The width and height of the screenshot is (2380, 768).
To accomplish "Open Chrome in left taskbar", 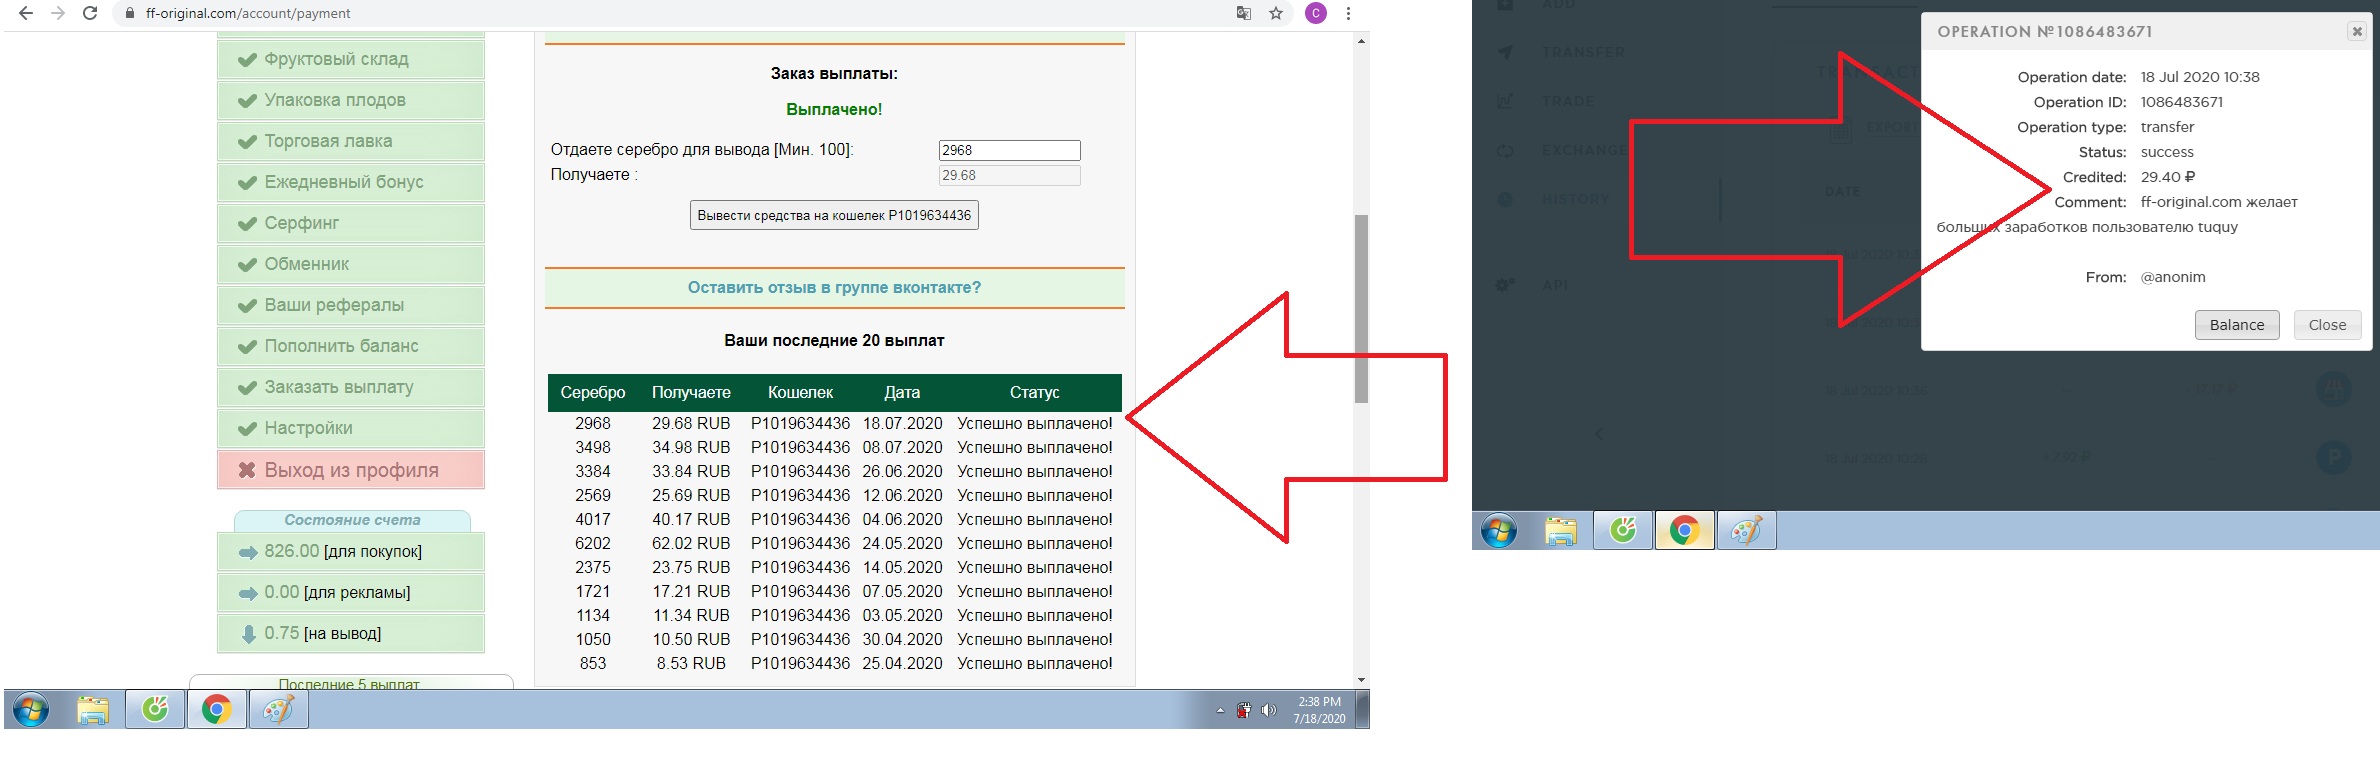I will [x=217, y=710].
